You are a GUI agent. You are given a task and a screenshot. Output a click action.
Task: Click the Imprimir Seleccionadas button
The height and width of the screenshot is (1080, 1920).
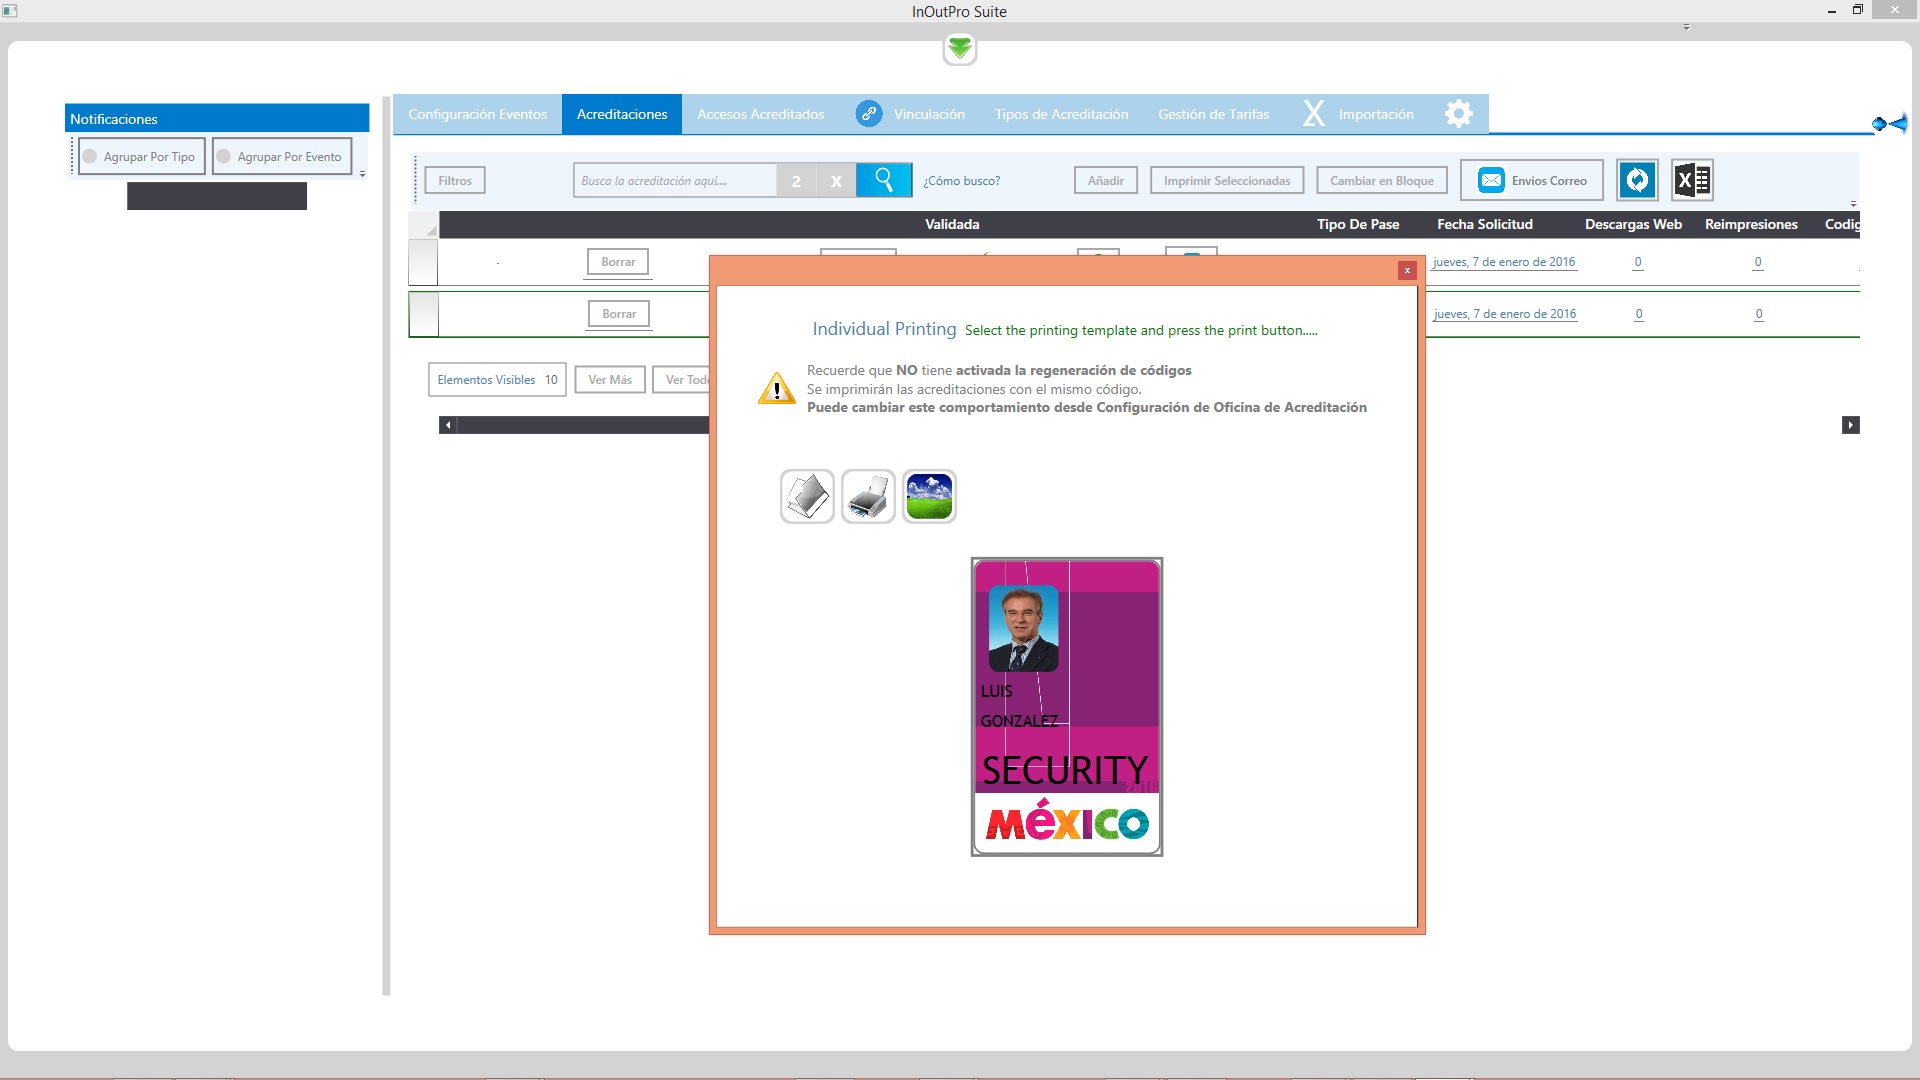pyautogui.click(x=1227, y=181)
